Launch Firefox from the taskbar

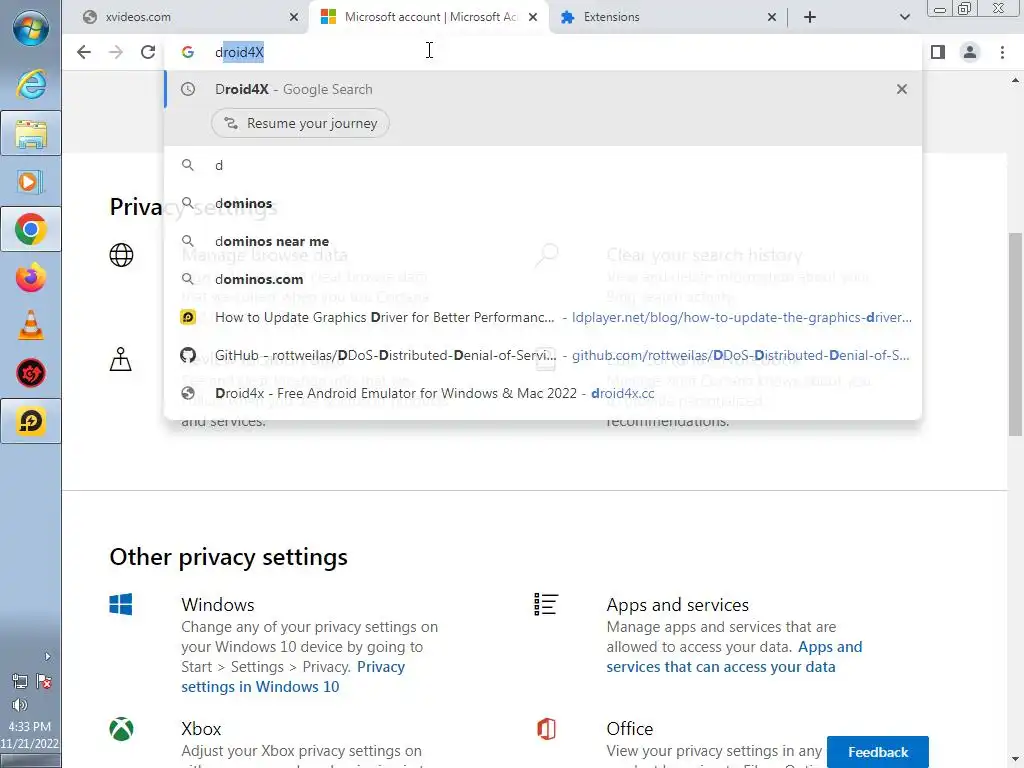31,278
